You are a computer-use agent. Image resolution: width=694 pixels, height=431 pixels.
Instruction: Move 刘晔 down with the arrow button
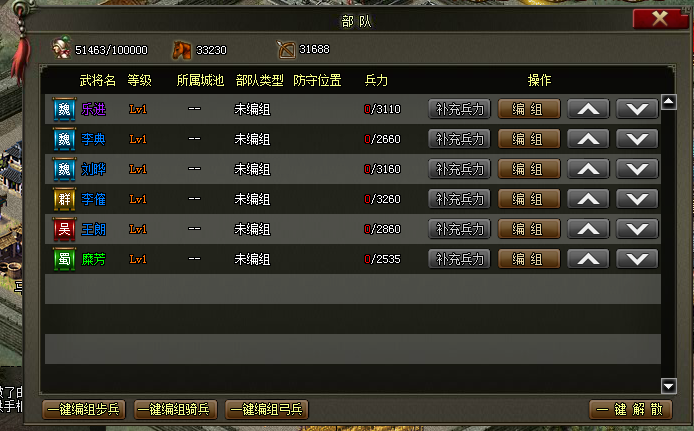[637, 169]
